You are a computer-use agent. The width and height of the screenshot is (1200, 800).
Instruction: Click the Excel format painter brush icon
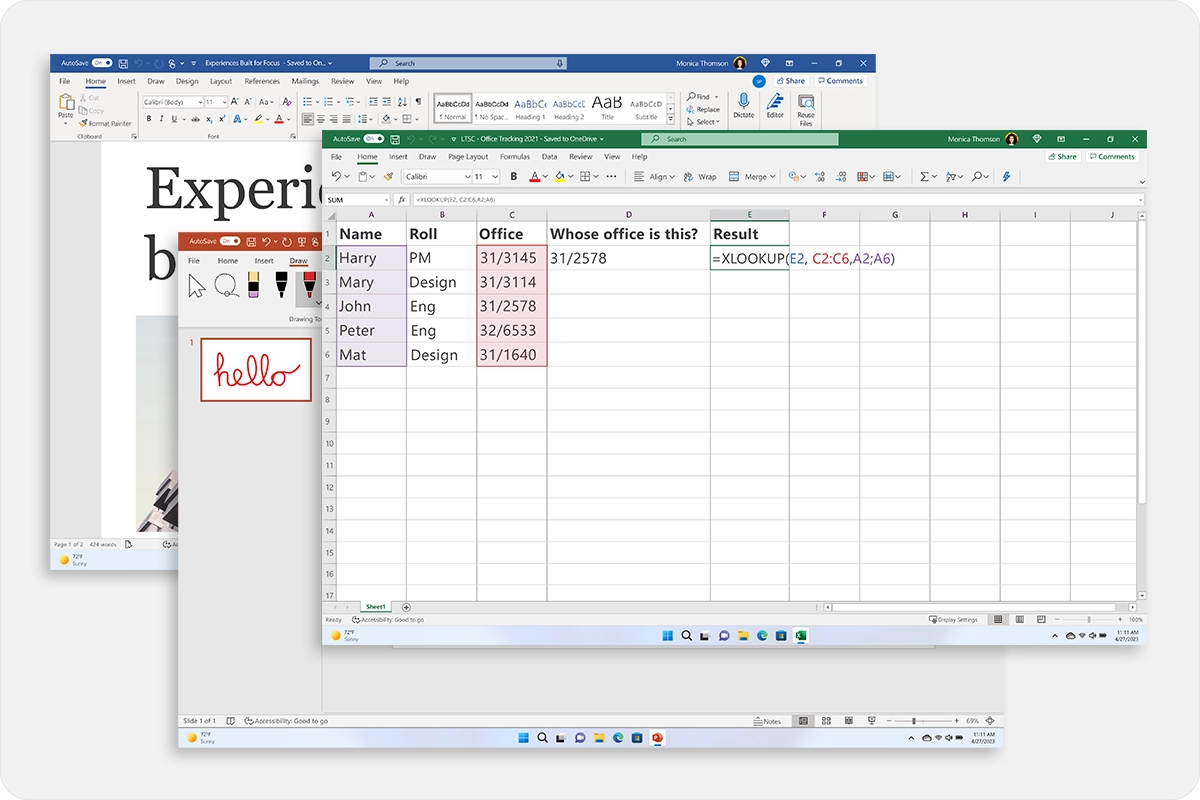(388, 176)
